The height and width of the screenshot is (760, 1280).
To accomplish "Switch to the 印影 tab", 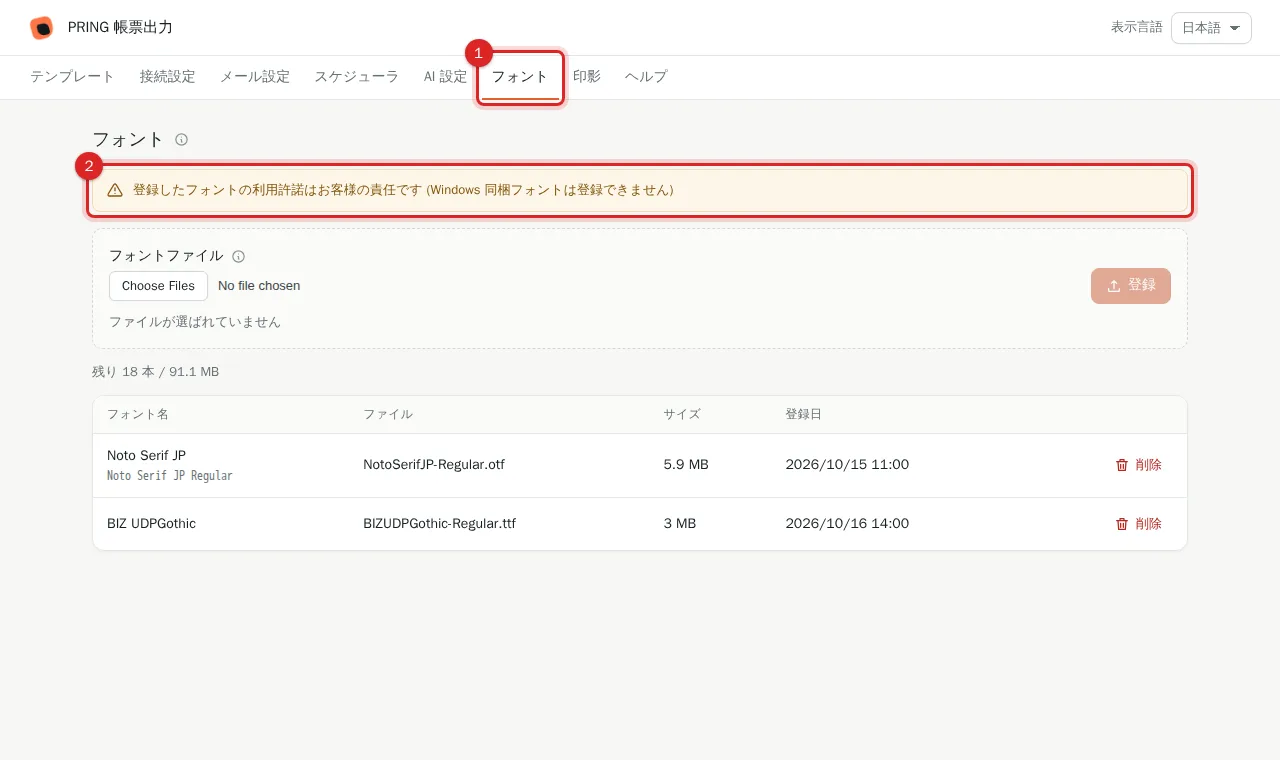I will click(587, 77).
